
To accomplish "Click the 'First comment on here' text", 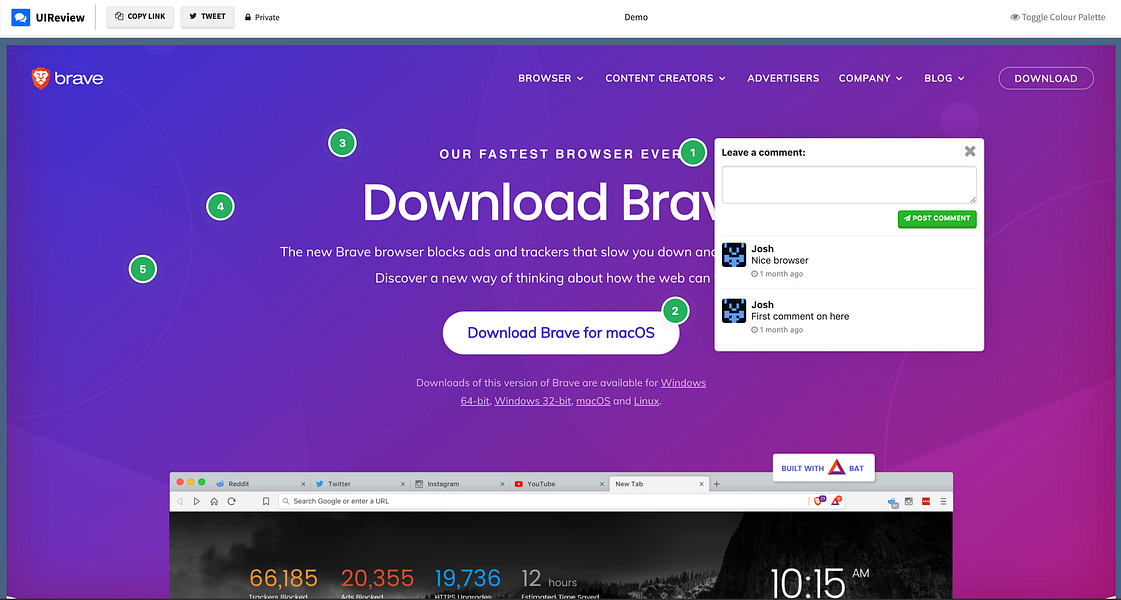I will coord(800,316).
